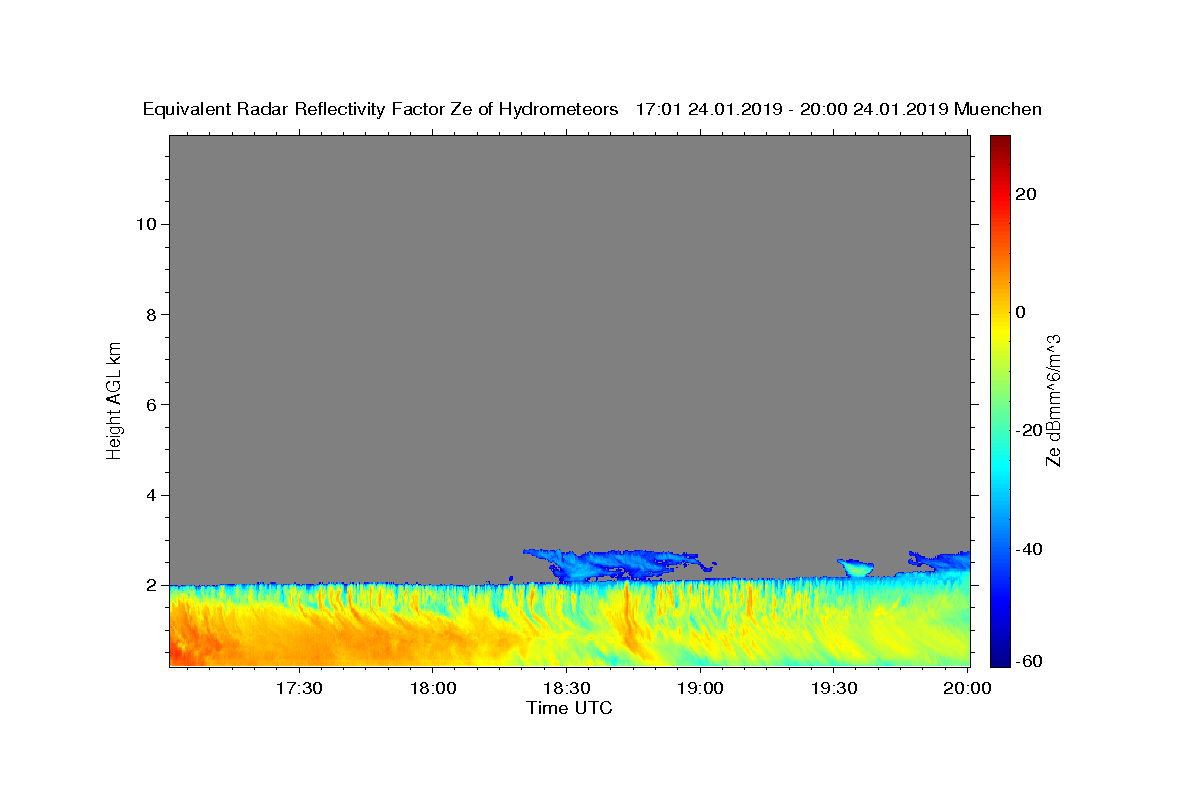The image size is (1200, 800).
Task: Click the colorbar value -20 label
Action: coord(1029,430)
